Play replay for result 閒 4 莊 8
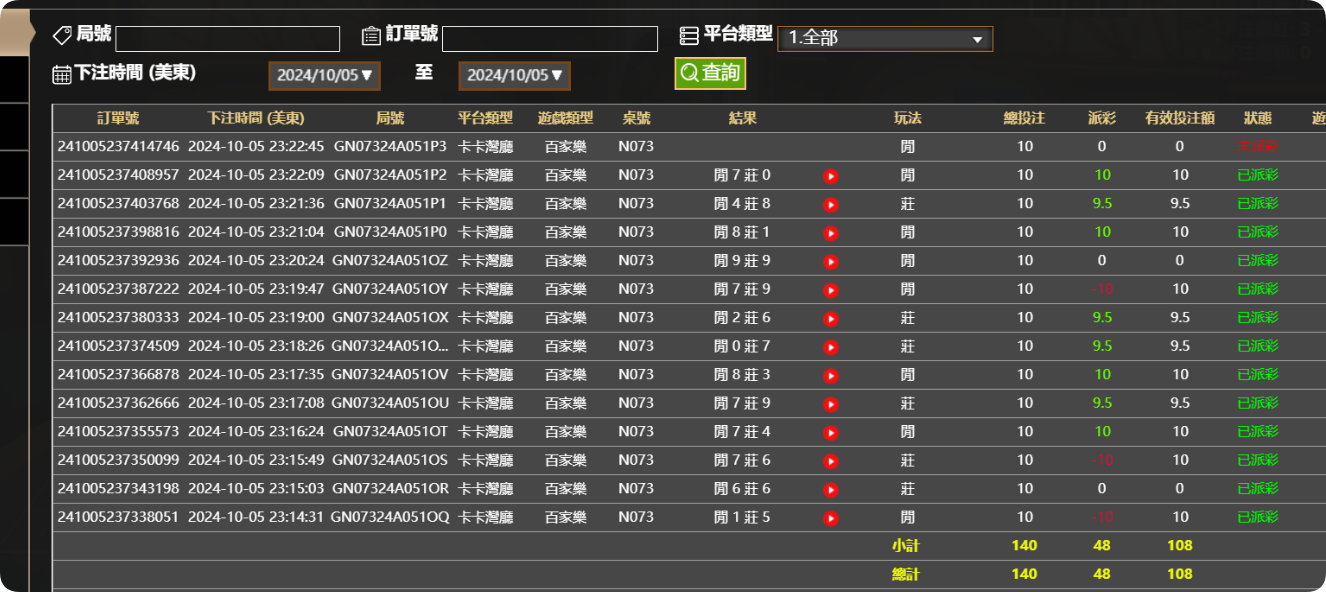The width and height of the screenshot is (1326, 592). [x=830, y=203]
